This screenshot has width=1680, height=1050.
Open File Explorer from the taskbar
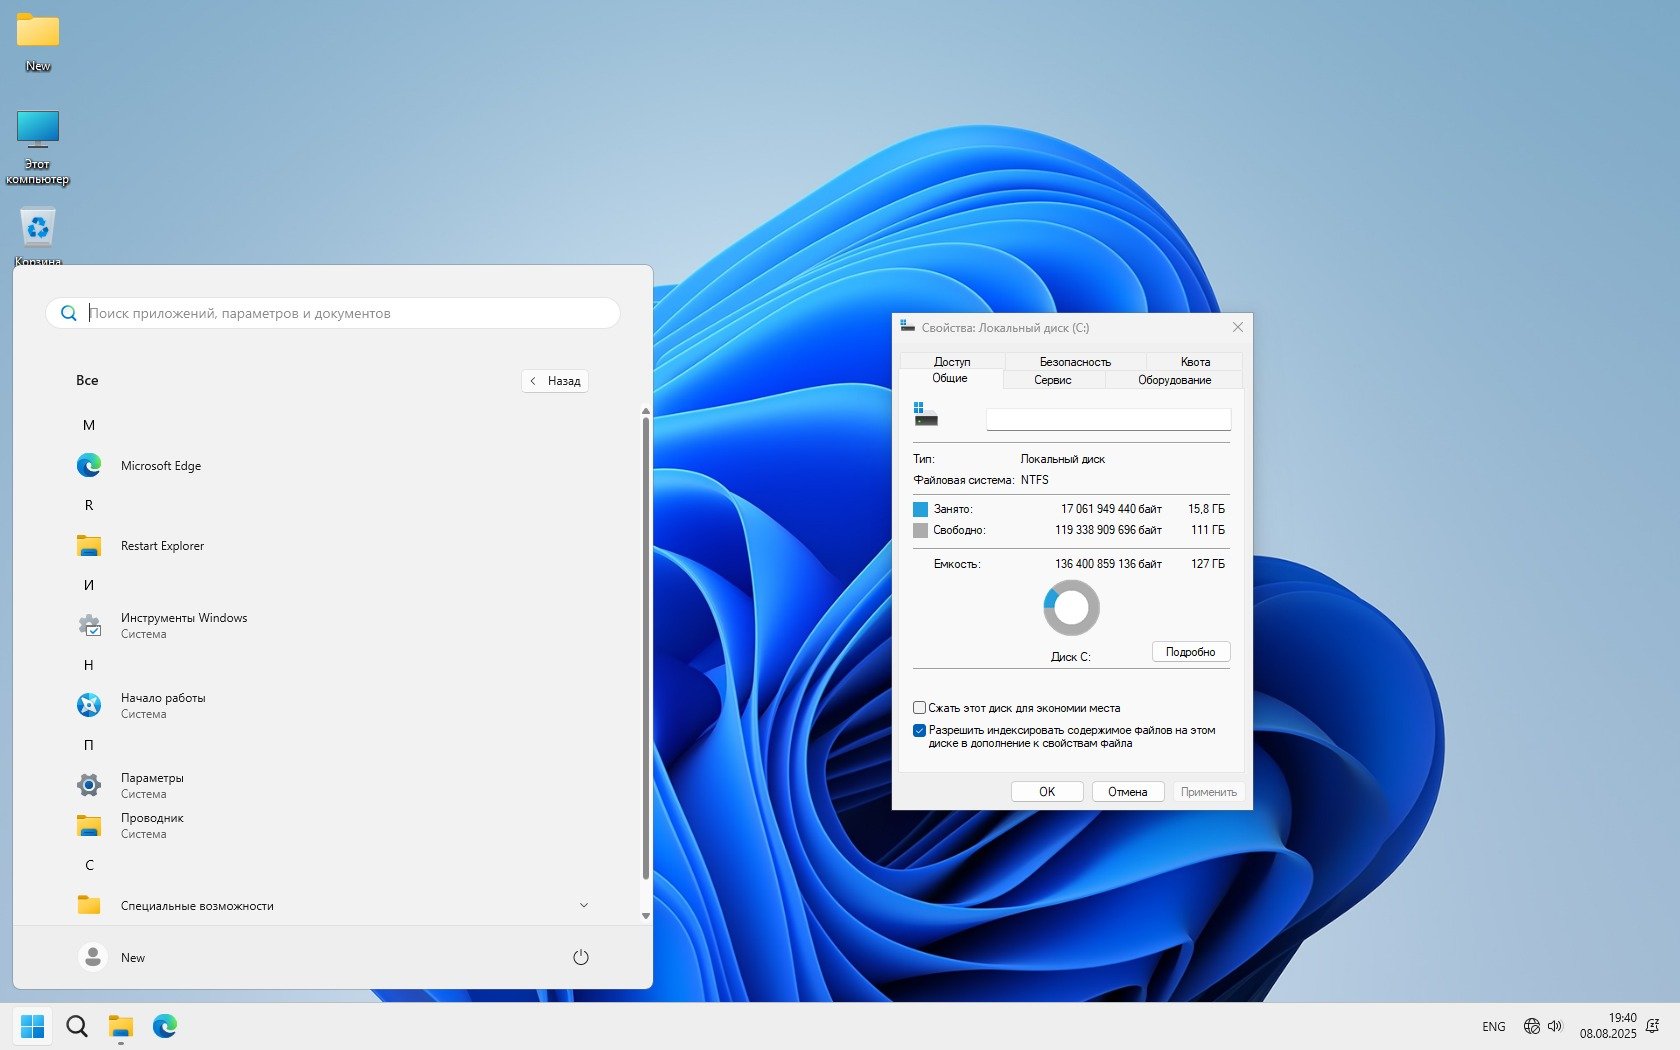121,1026
